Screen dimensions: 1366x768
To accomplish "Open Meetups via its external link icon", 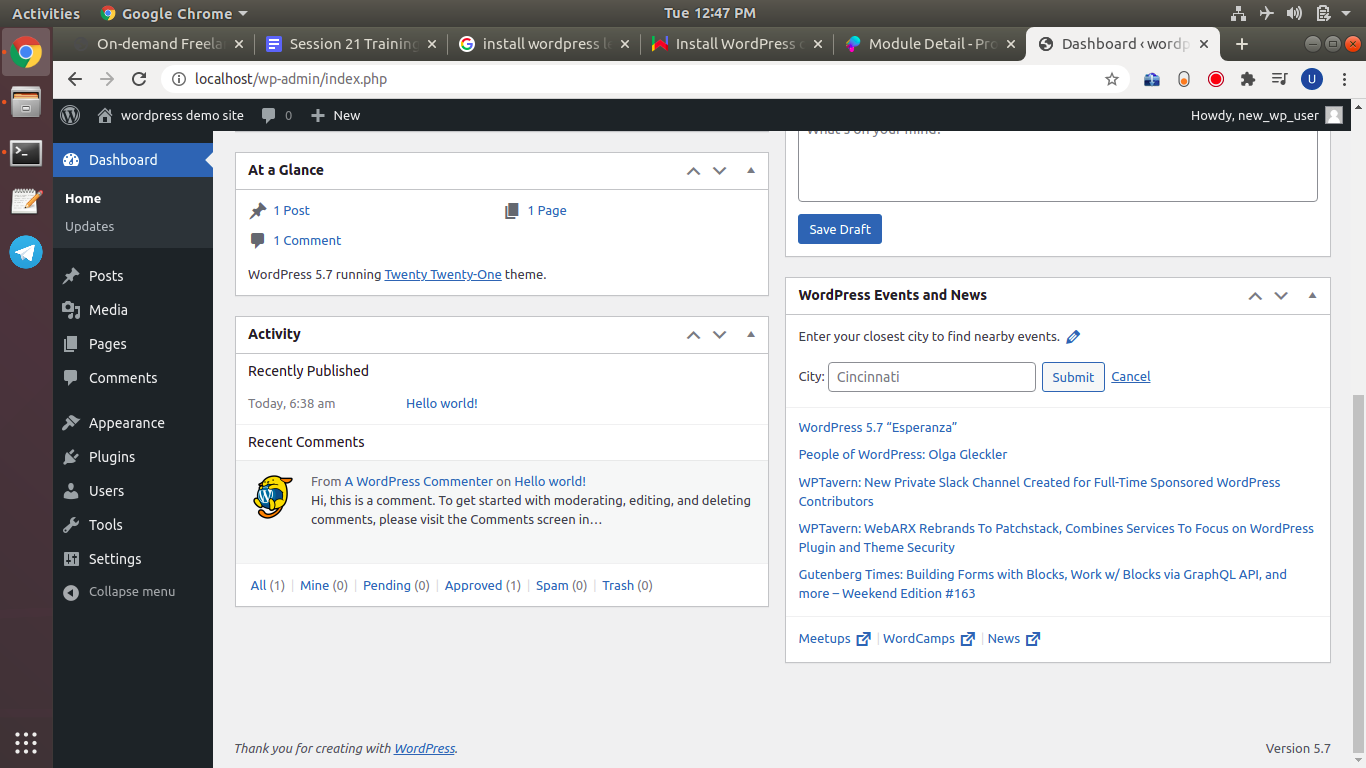I will [x=862, y=638].
